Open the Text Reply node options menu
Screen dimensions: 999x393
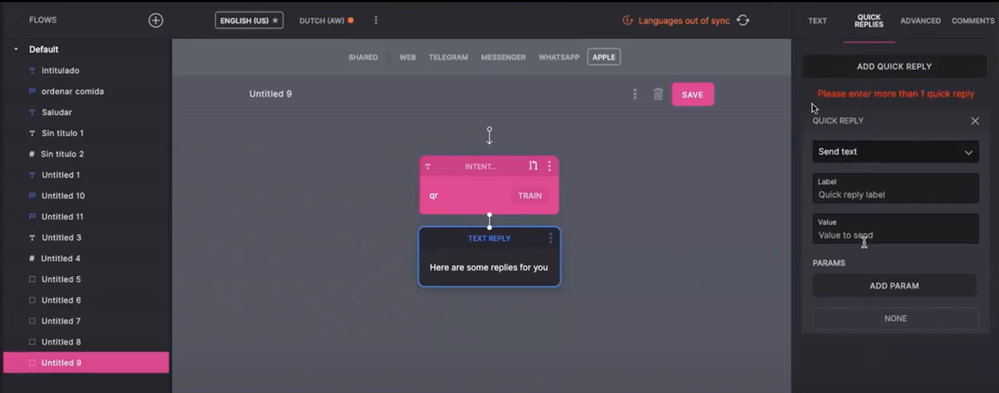click(550, 238)
